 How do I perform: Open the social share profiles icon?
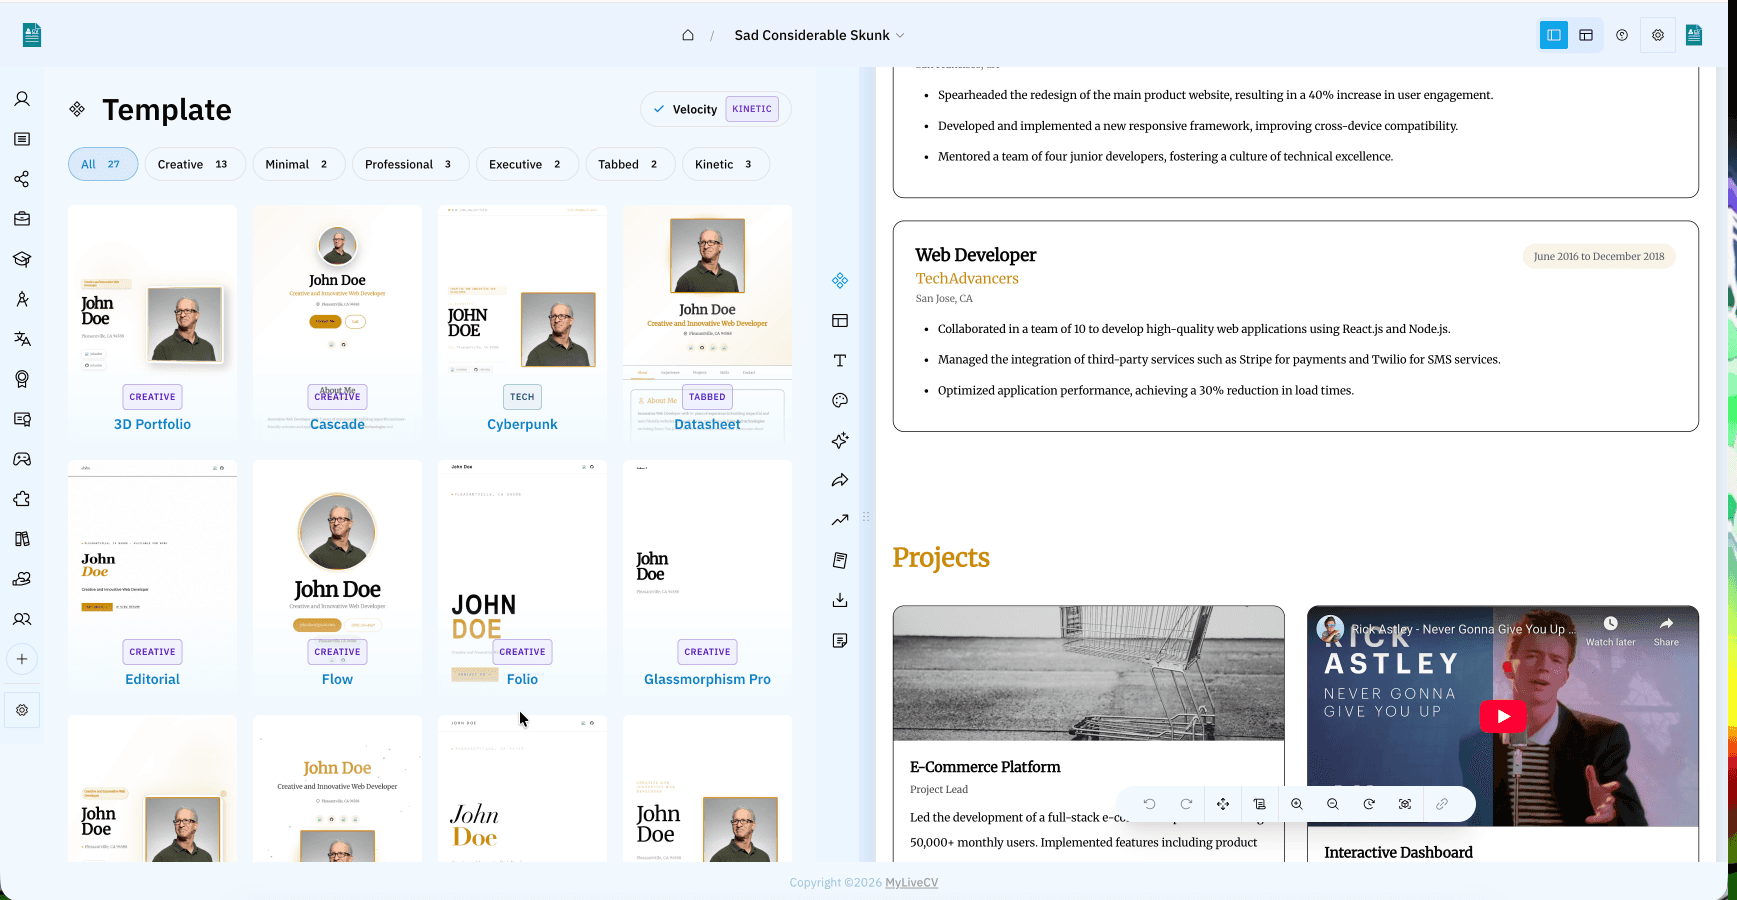[x=22, y=179]
